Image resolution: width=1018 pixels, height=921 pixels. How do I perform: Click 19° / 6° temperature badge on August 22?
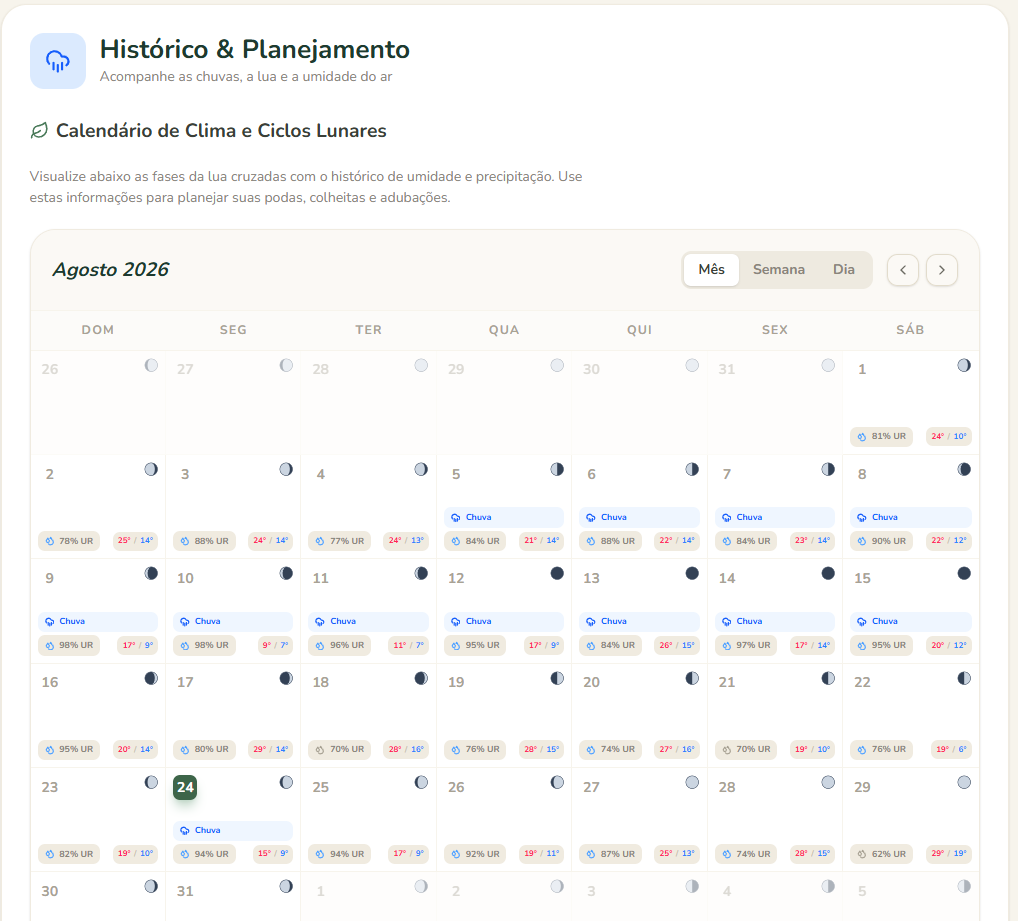tap(951, 749)
